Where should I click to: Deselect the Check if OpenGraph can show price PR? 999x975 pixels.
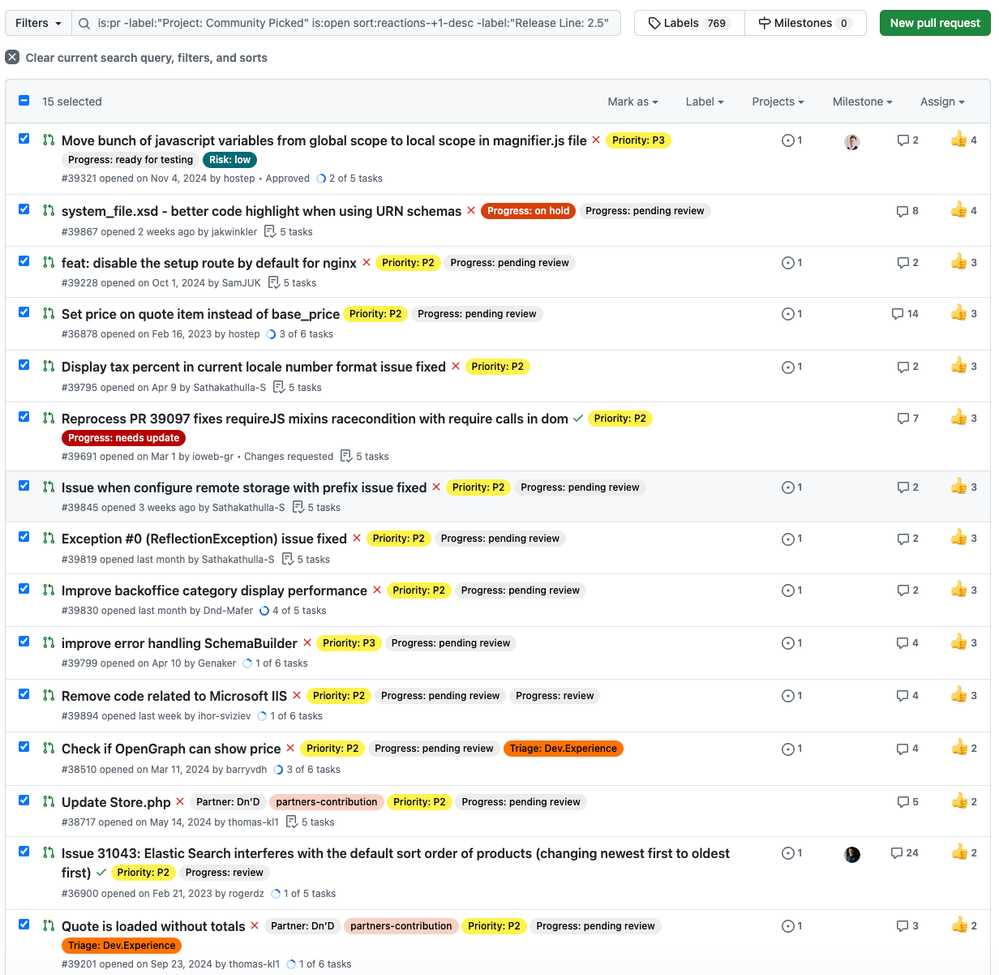(x=24, y=747)
